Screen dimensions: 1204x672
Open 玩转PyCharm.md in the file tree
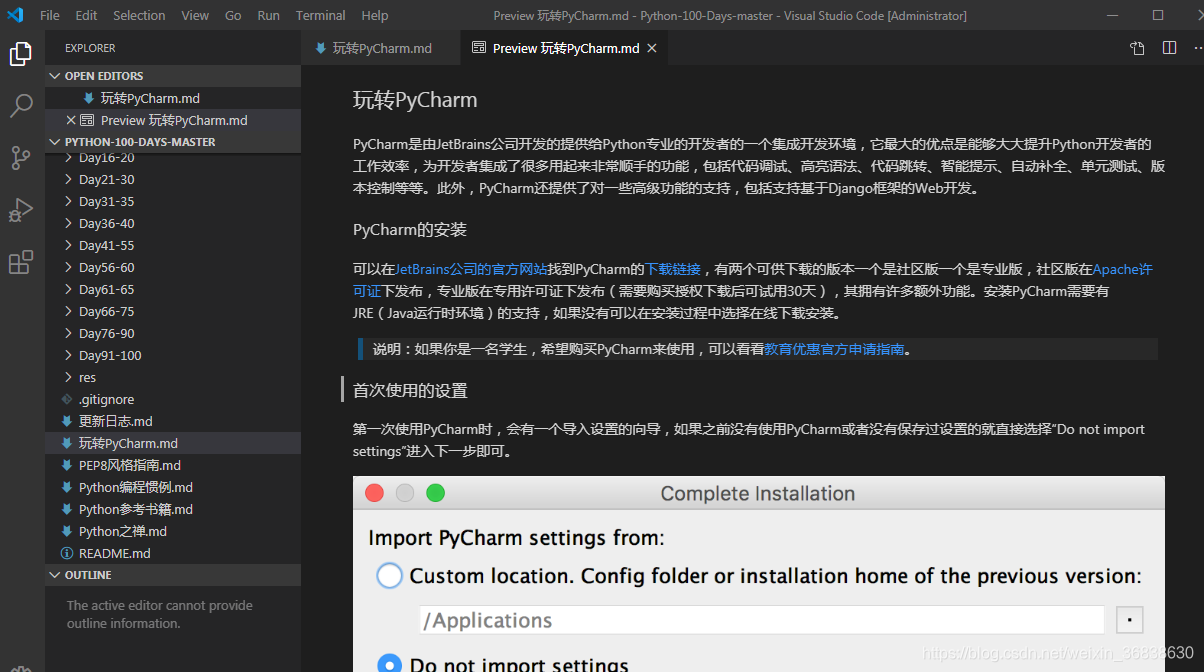pyautogui.click(x=173, y=443)
